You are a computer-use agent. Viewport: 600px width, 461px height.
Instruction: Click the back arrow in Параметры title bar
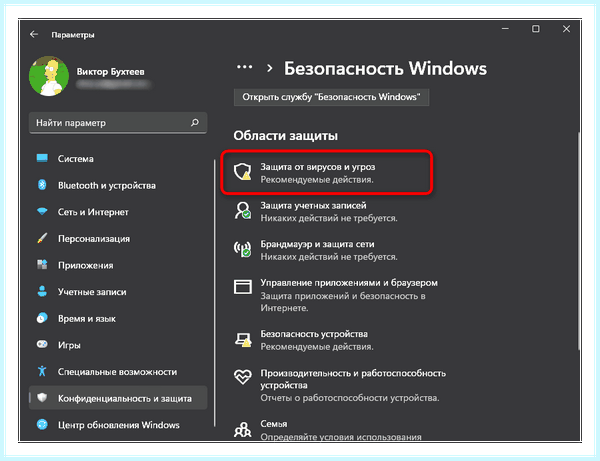pyautogui.click(x=34, y=34)
